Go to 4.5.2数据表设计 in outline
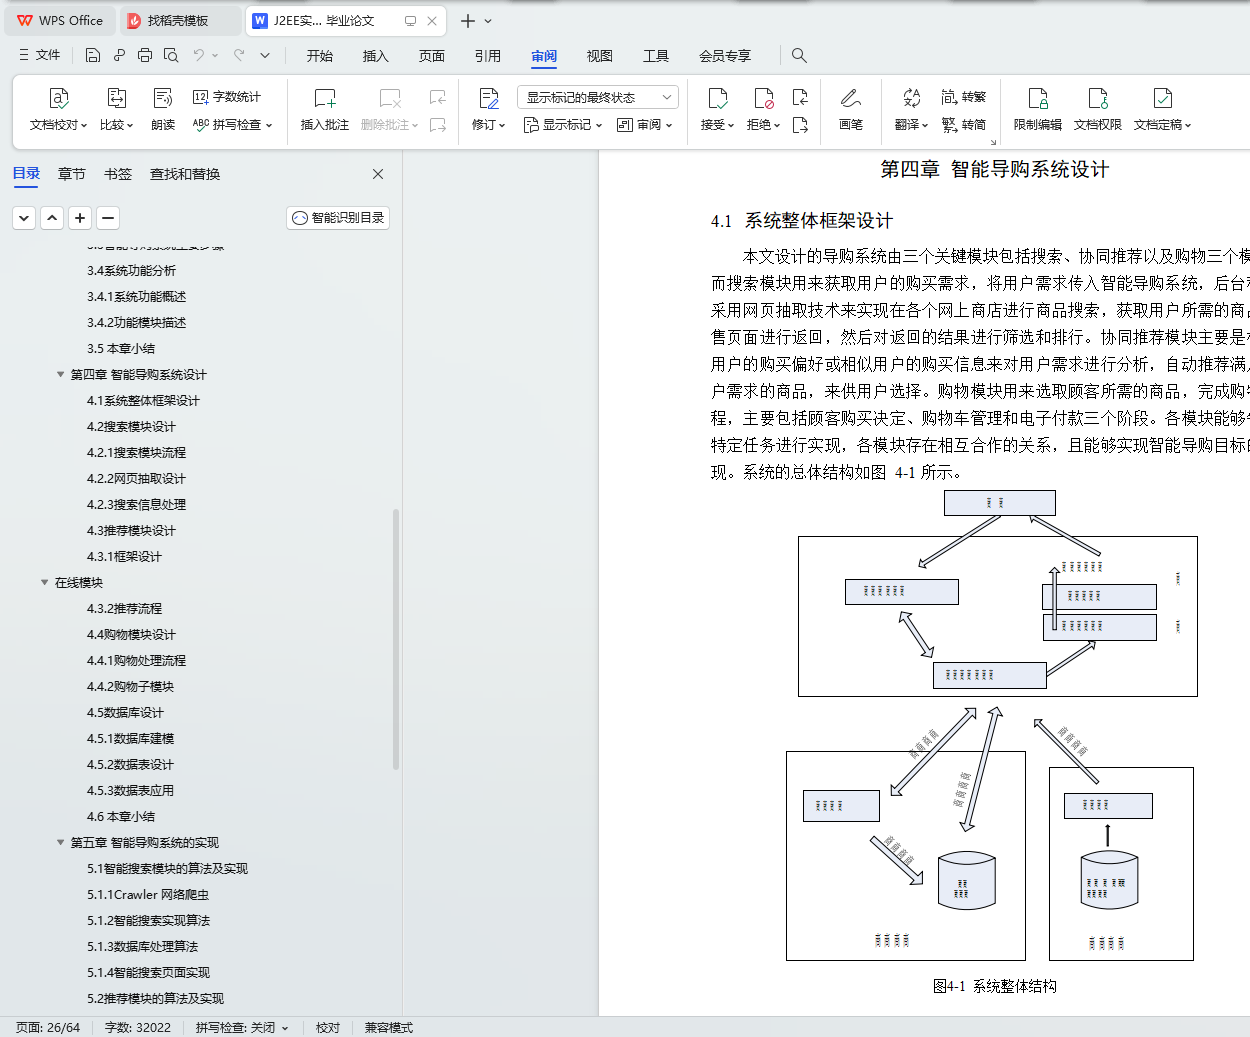The image size is (1250, 1037). (x=130, y=765)
